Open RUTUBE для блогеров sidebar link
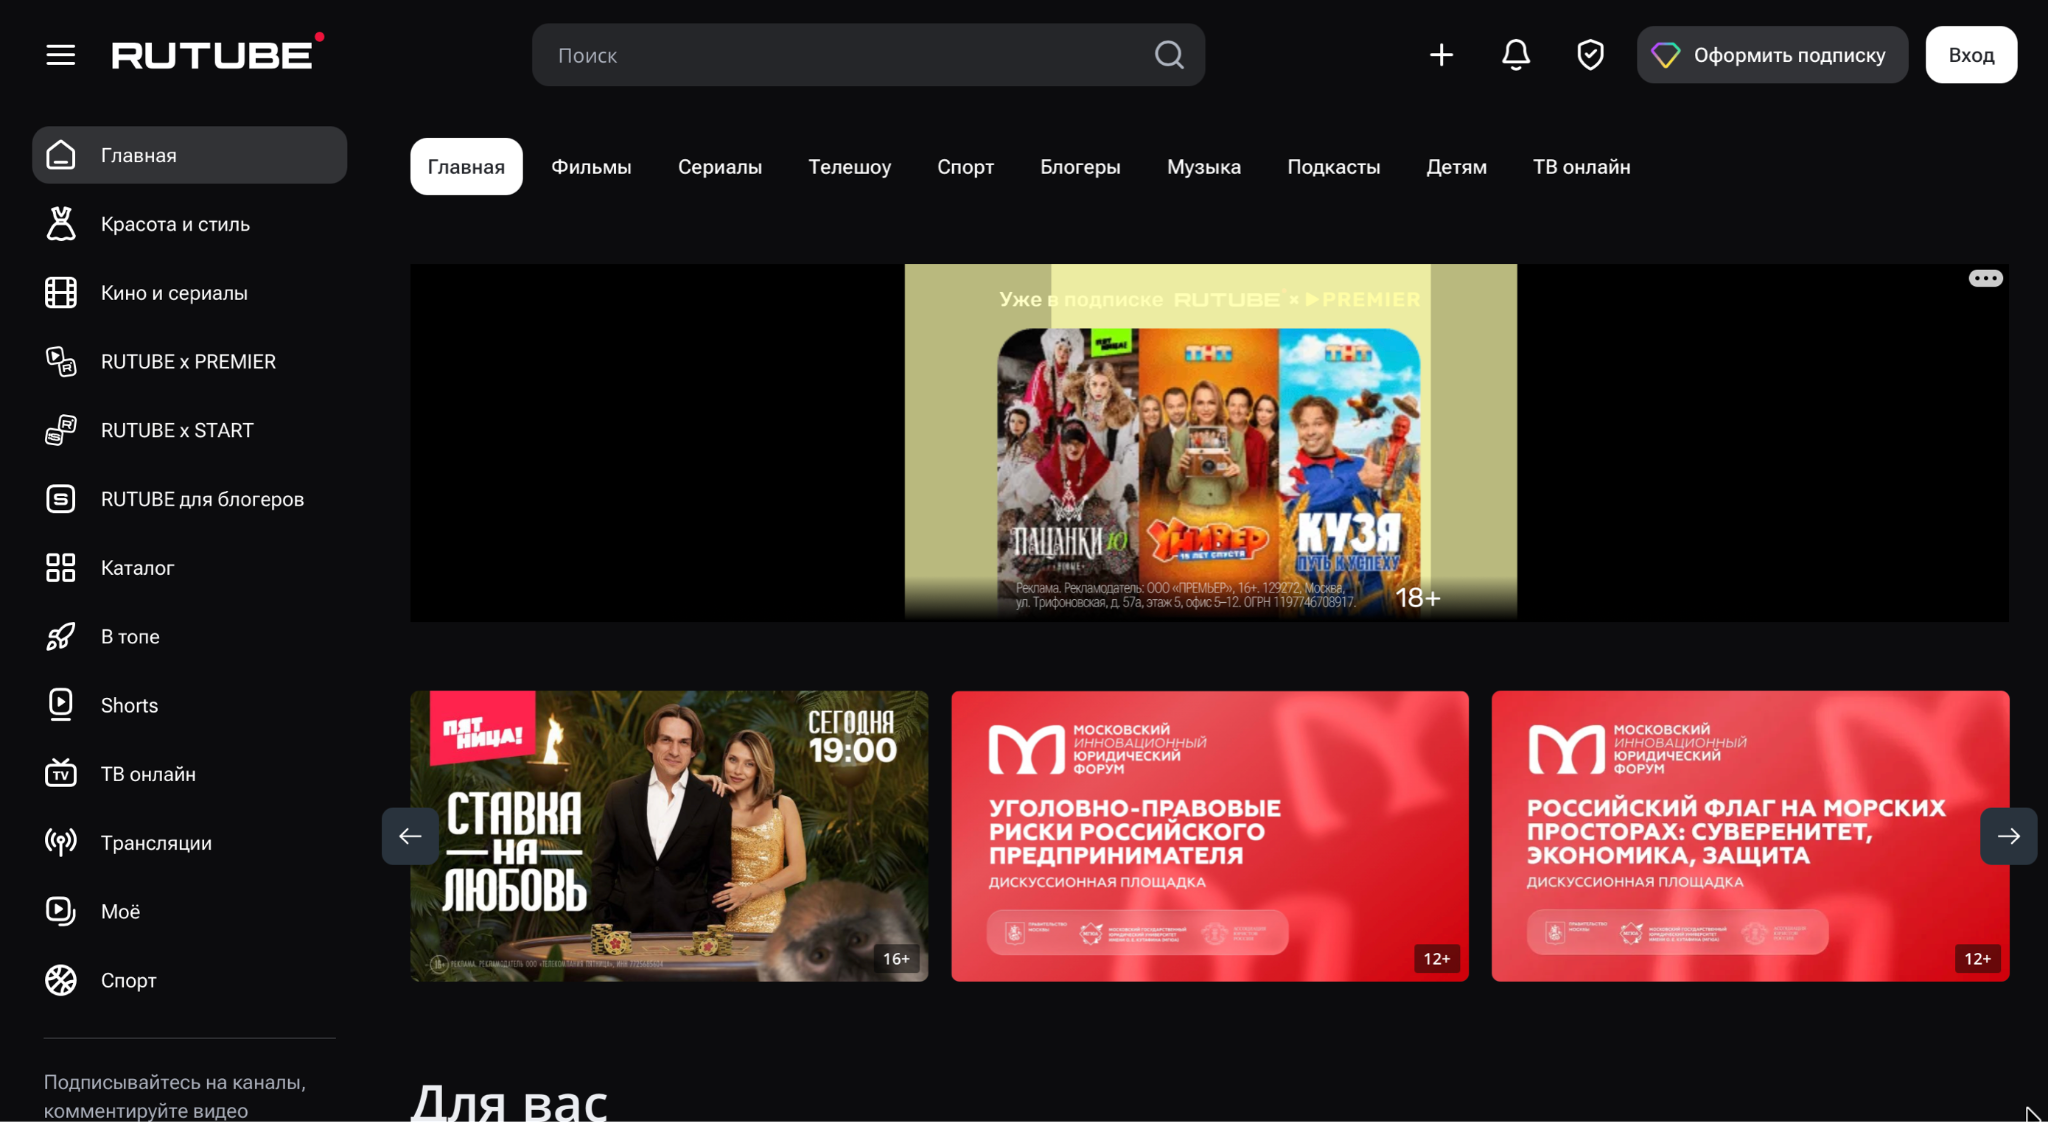Image resolution: width=2048 pixels, height=1122 pixels. pyautogui.click(x=190, y=499)
